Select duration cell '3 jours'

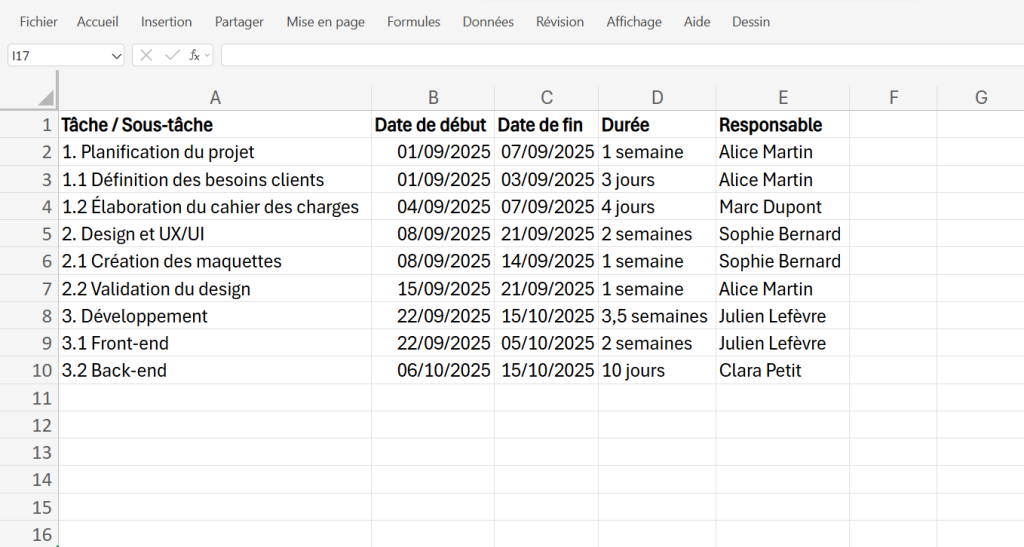pyautogui.click(x=657, y=180)
